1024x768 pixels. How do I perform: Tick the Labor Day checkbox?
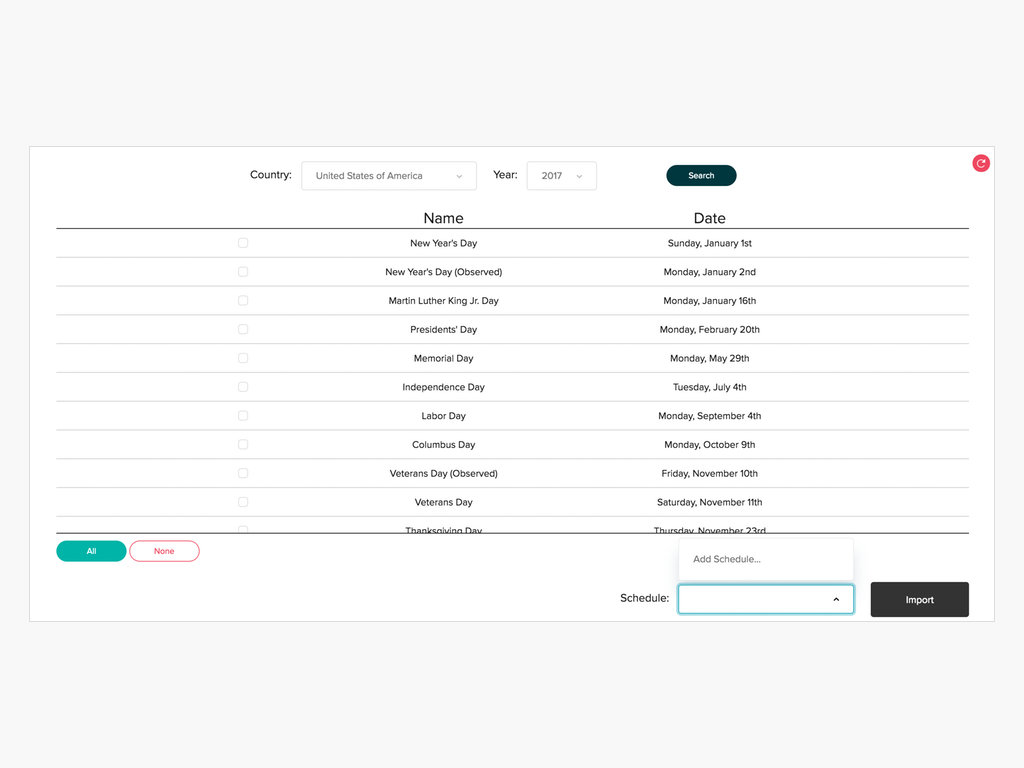click(243, 416)
